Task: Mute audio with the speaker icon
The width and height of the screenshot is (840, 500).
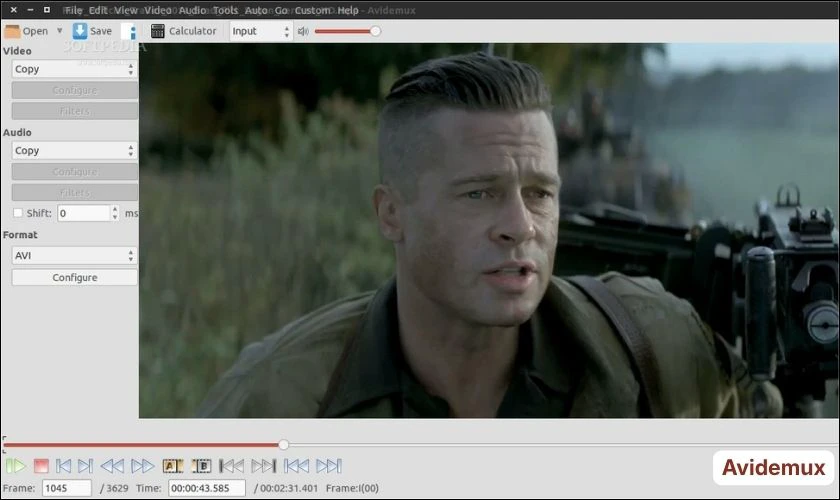Action: pyautogui.click(x=303, y=31)
